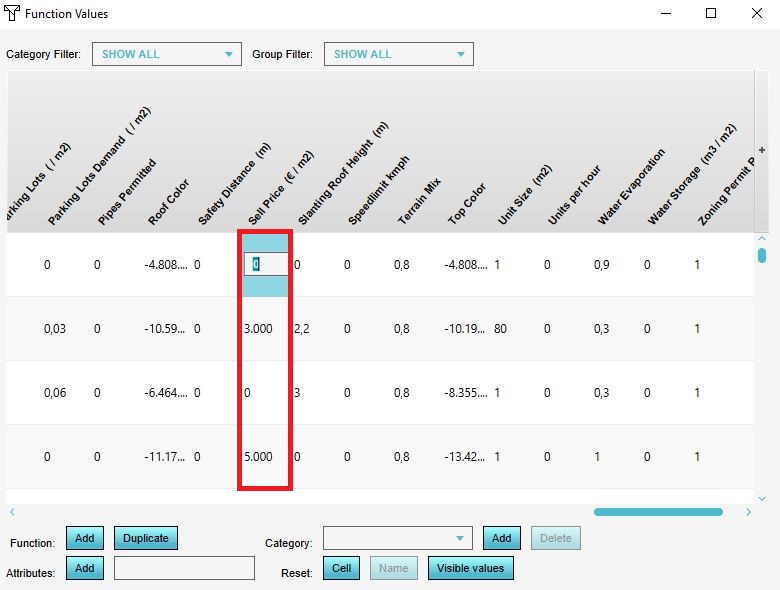Screen dimensions: 780x590
Task: Click the horizontal scrollbar right arrow
Action: click(x=748, y=512)
